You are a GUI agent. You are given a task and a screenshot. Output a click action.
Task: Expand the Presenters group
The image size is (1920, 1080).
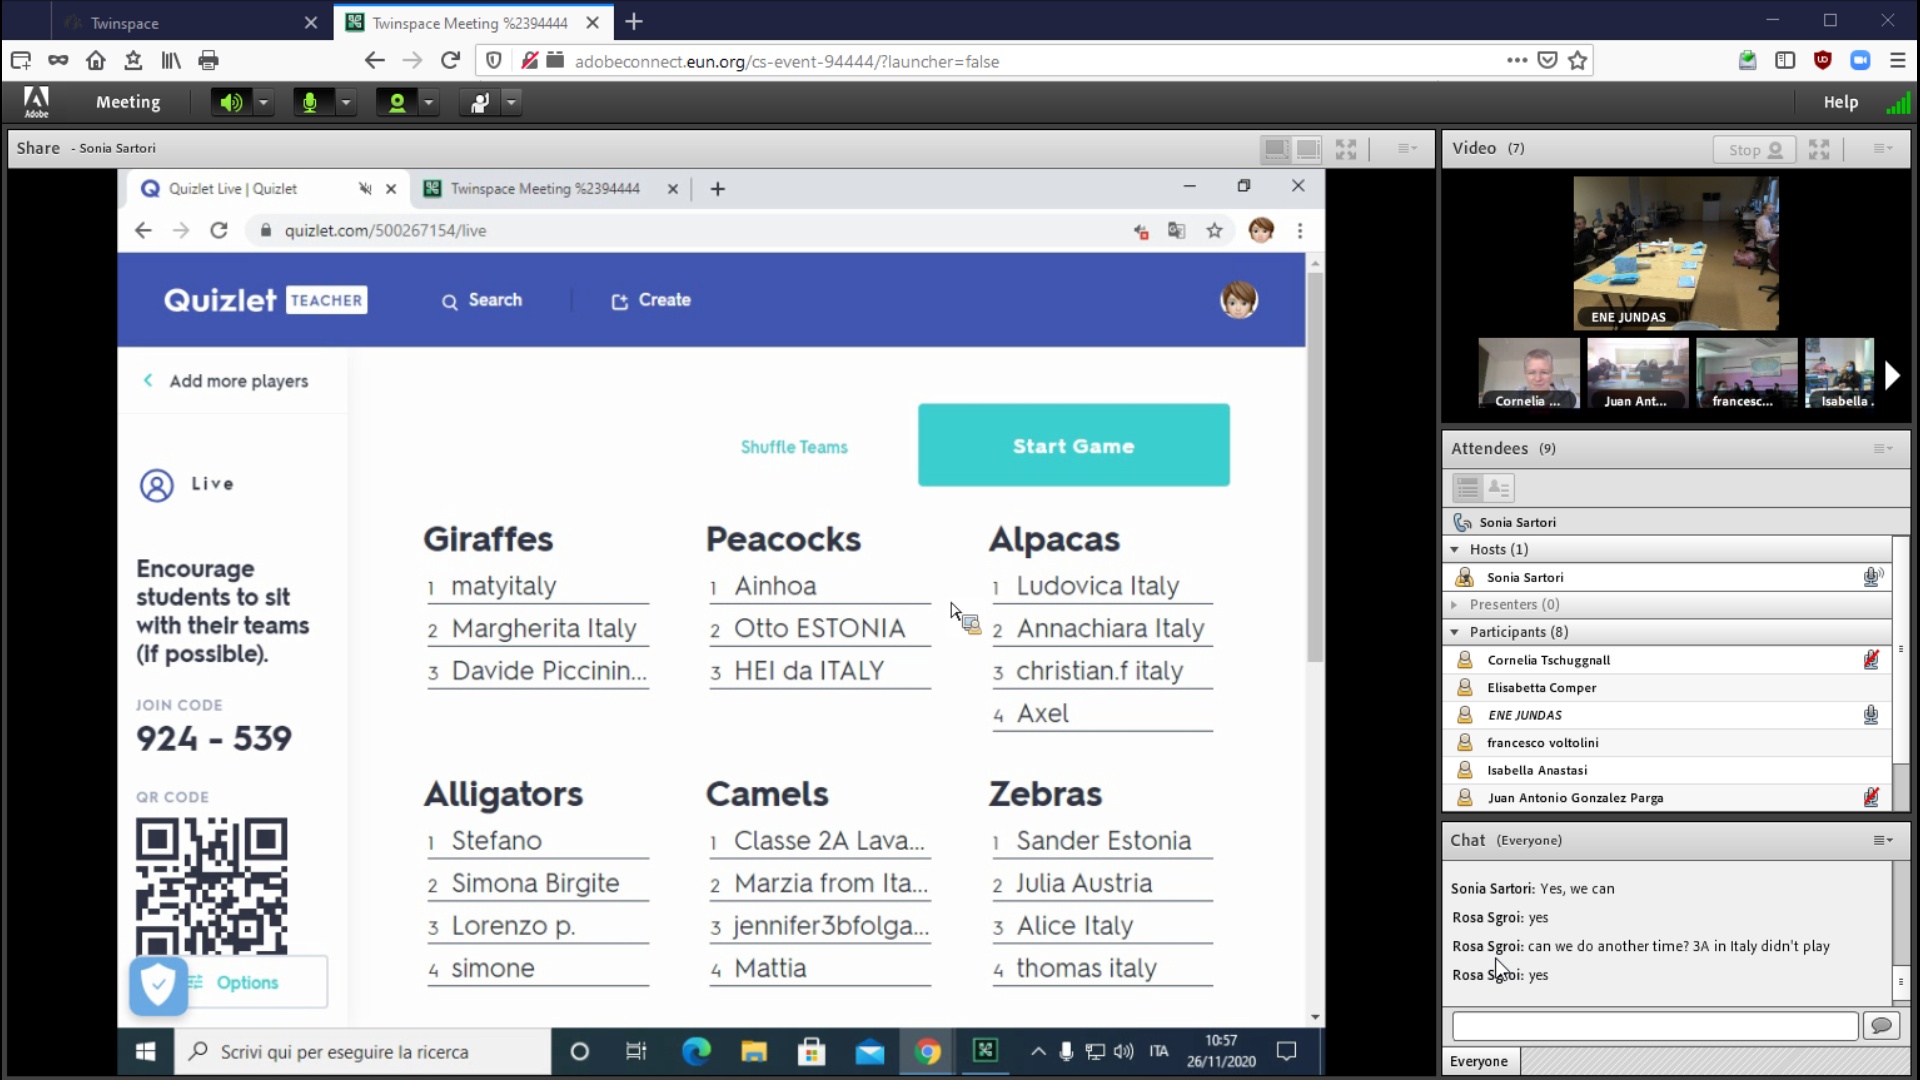click(x=1455, y=604)
